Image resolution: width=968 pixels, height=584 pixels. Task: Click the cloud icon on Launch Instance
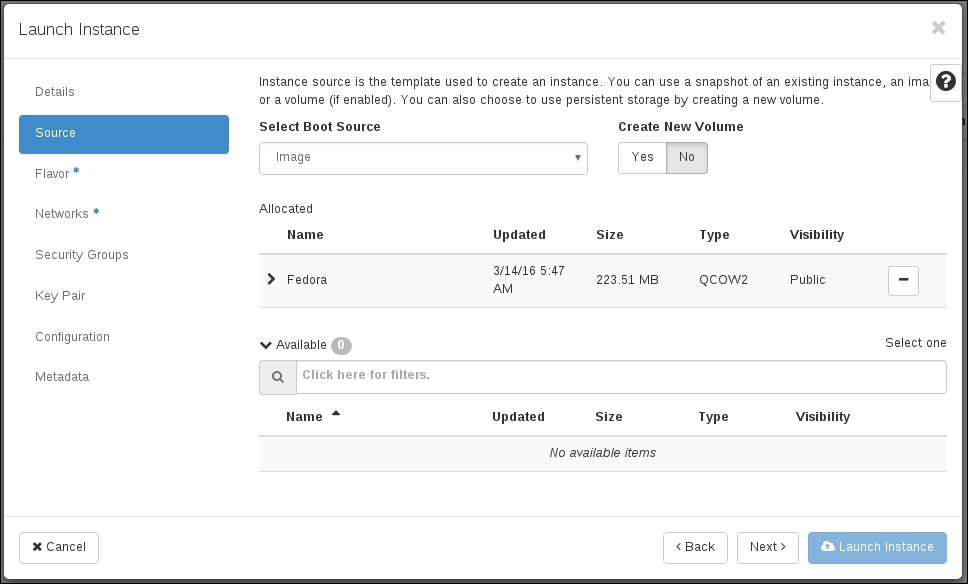(830, 547)
